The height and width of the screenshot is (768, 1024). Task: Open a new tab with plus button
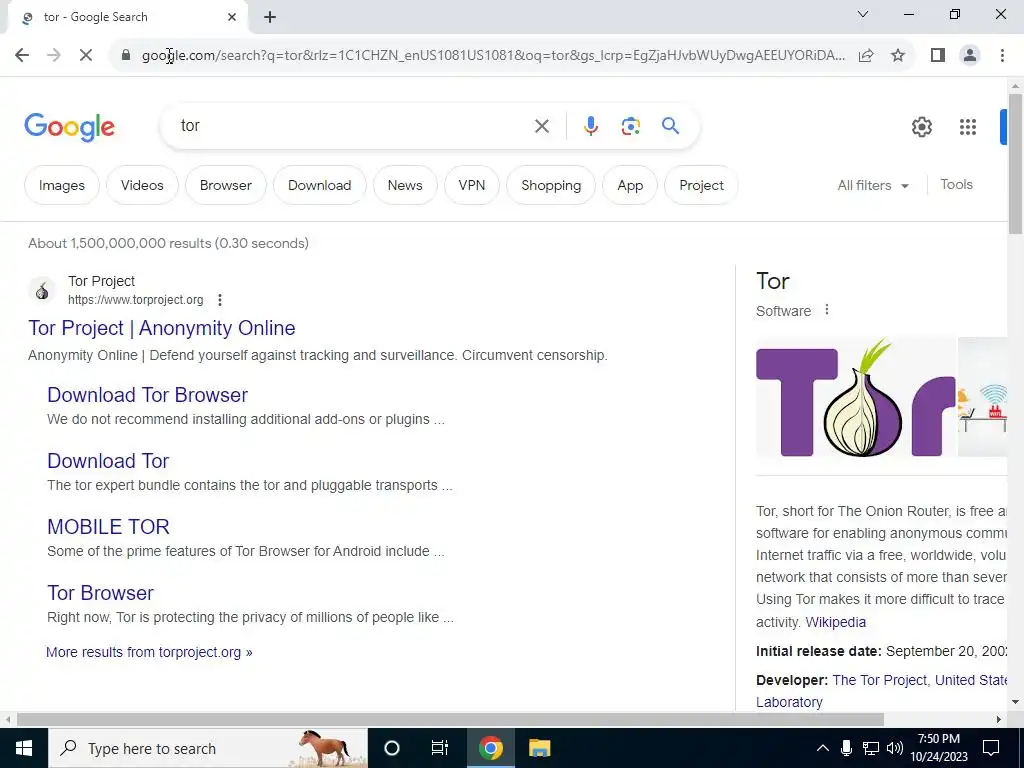tap(270, 17)
